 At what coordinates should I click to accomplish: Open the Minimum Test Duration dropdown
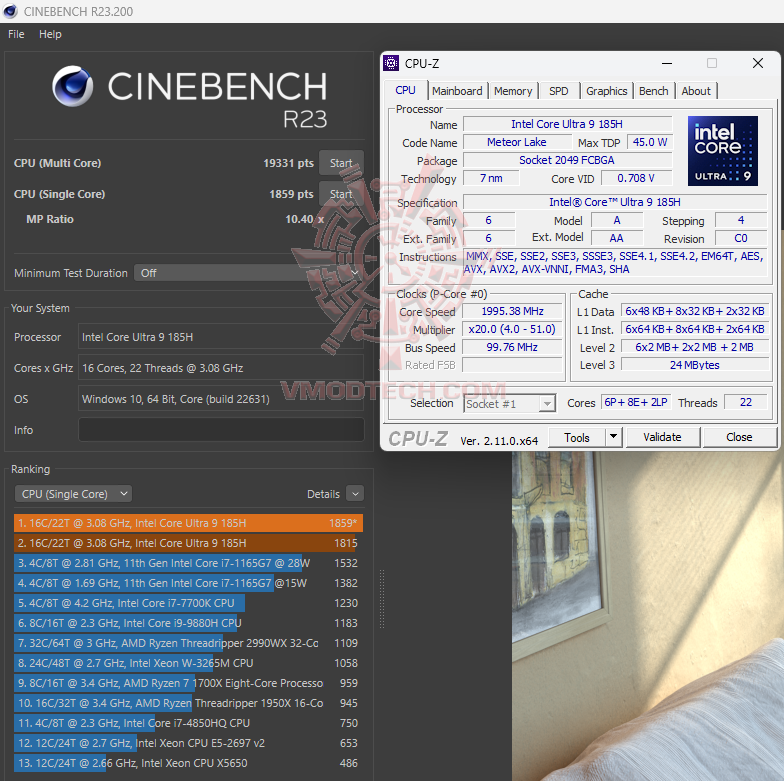click(x=248, y=273)
